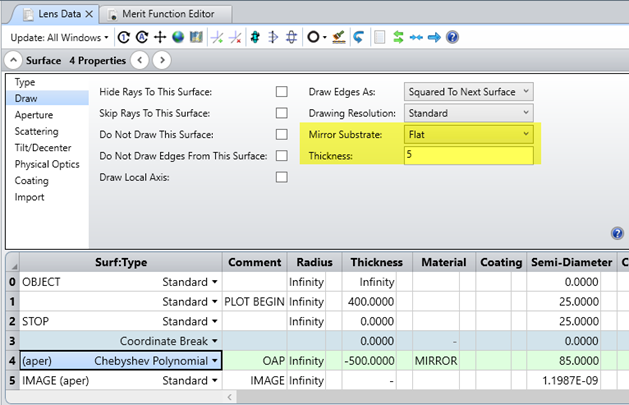Enable Do Not Draw This Surface

pos(282,134)
